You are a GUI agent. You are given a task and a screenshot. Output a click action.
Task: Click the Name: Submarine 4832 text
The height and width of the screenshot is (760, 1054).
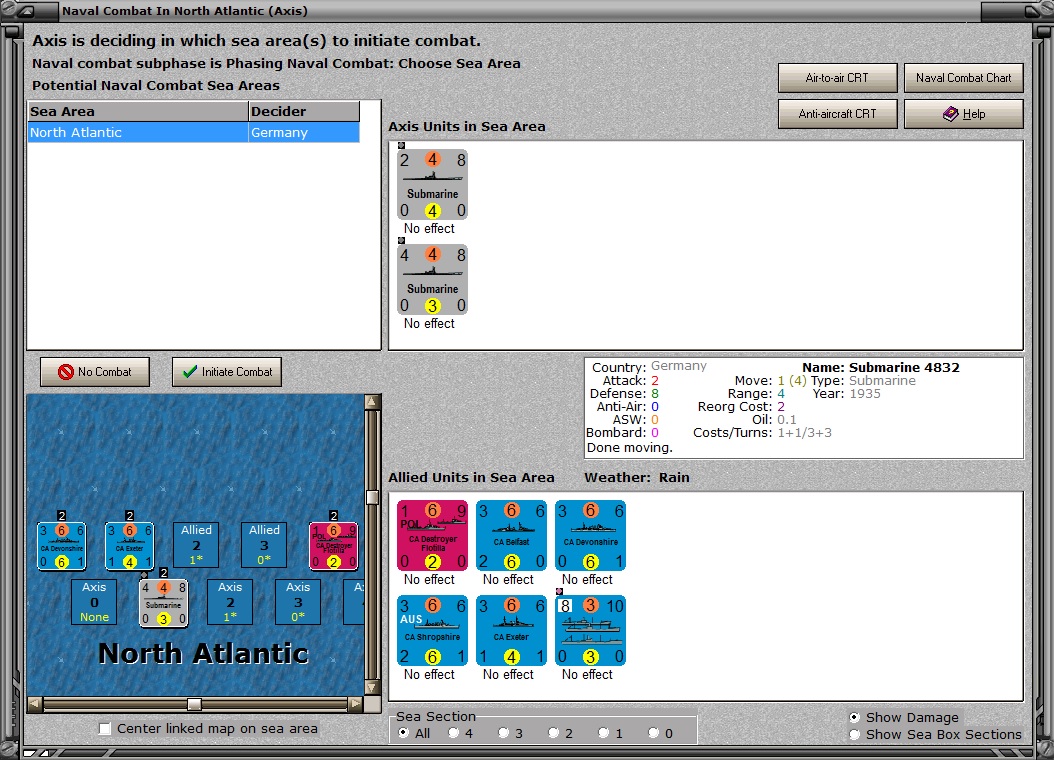881,368
